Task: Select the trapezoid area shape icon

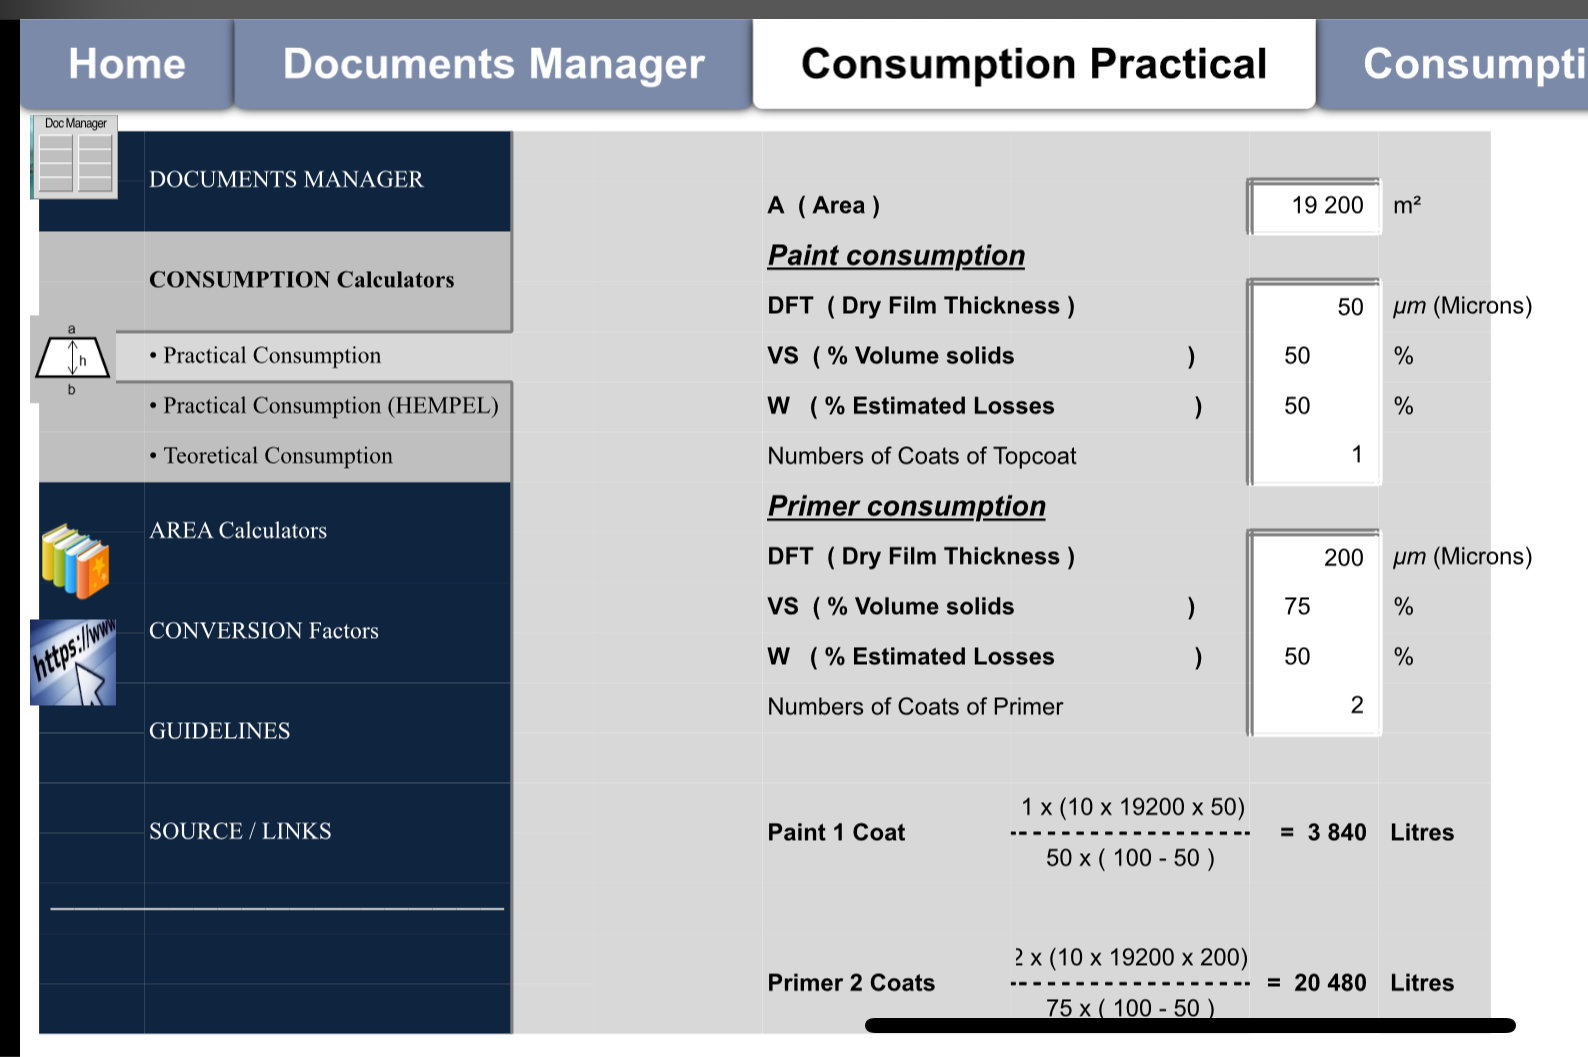Action: click(72, 359)
